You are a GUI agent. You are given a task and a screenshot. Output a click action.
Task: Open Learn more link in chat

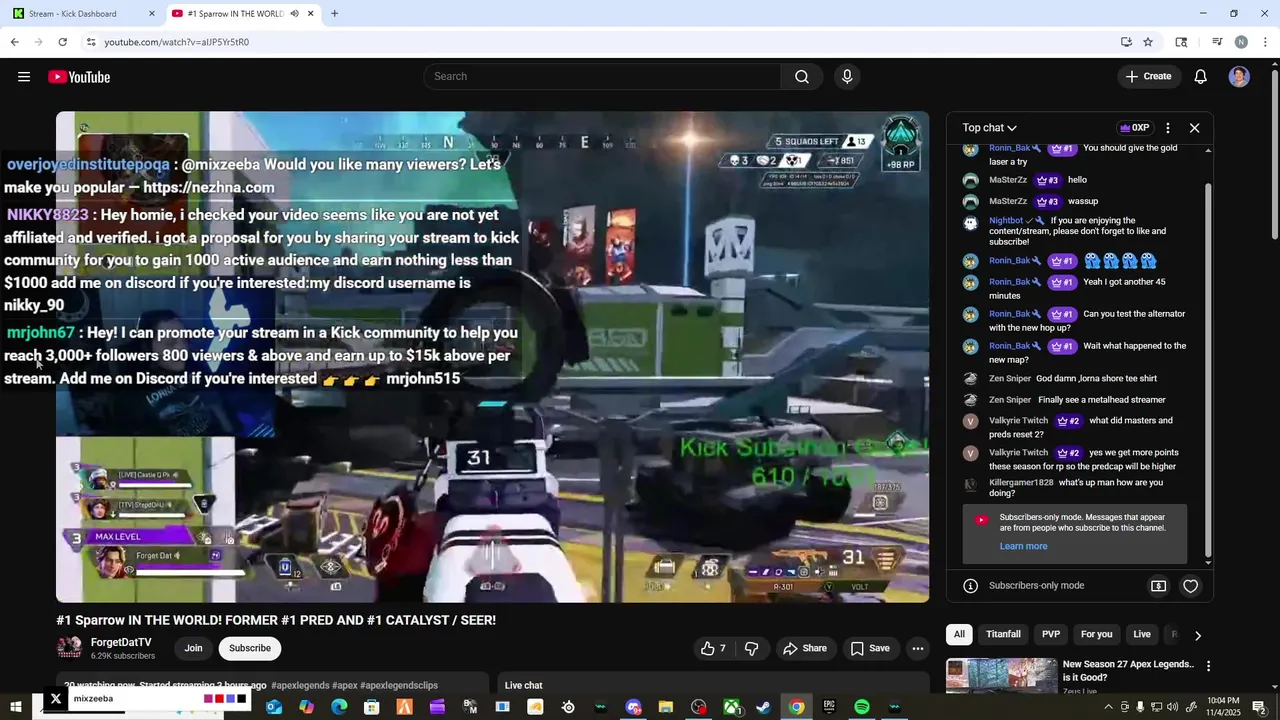pos(1023,546)
